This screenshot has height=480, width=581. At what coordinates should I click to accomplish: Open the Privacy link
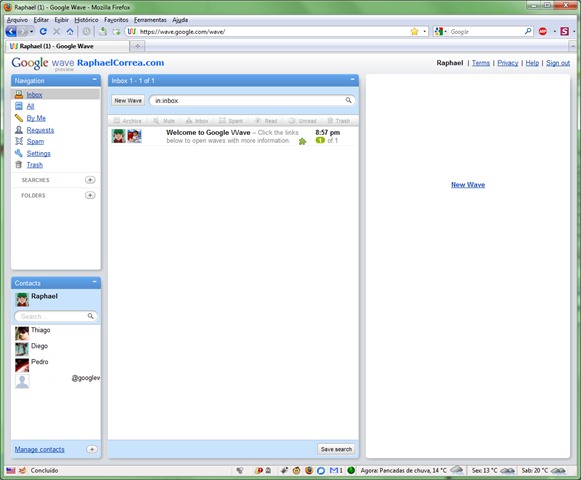pyautogui.click(x=508, y=63)
